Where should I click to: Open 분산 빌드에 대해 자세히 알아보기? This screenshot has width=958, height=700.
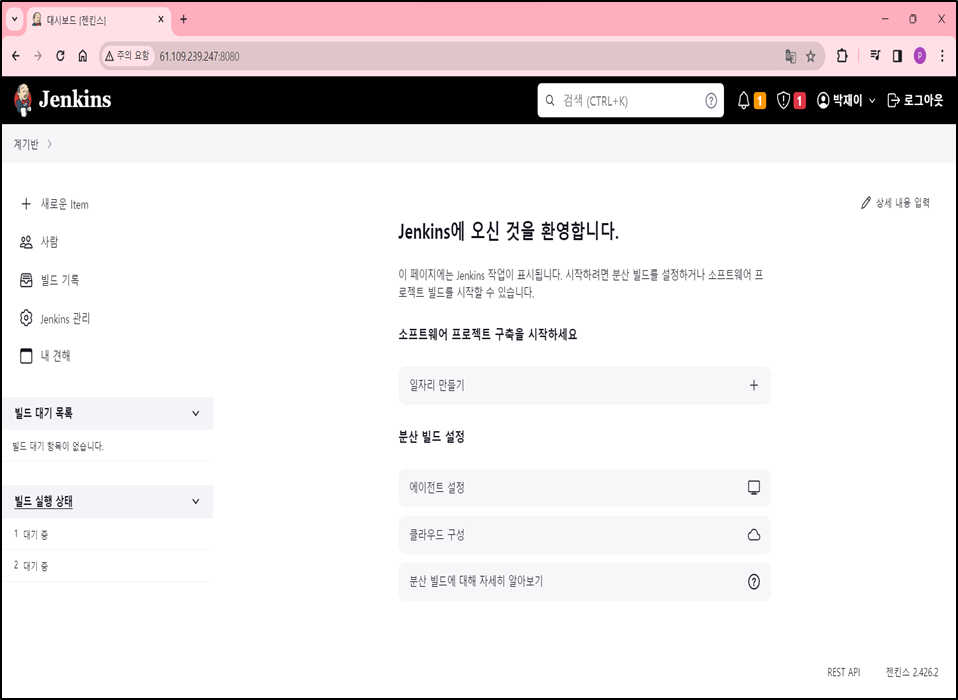pyautogui.click(x=584, y=582)
